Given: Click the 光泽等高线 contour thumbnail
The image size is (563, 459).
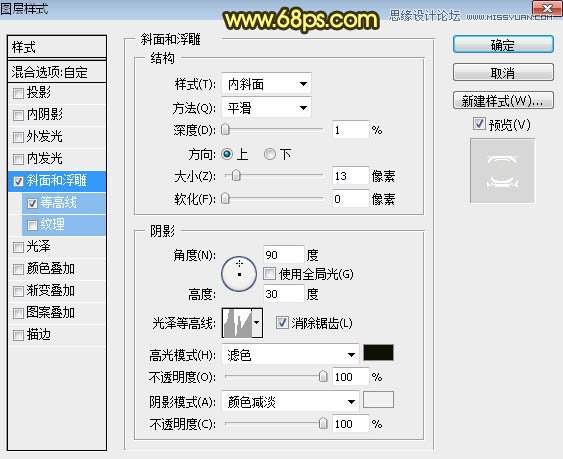Looking at the screenshot, I should (237, 323).
